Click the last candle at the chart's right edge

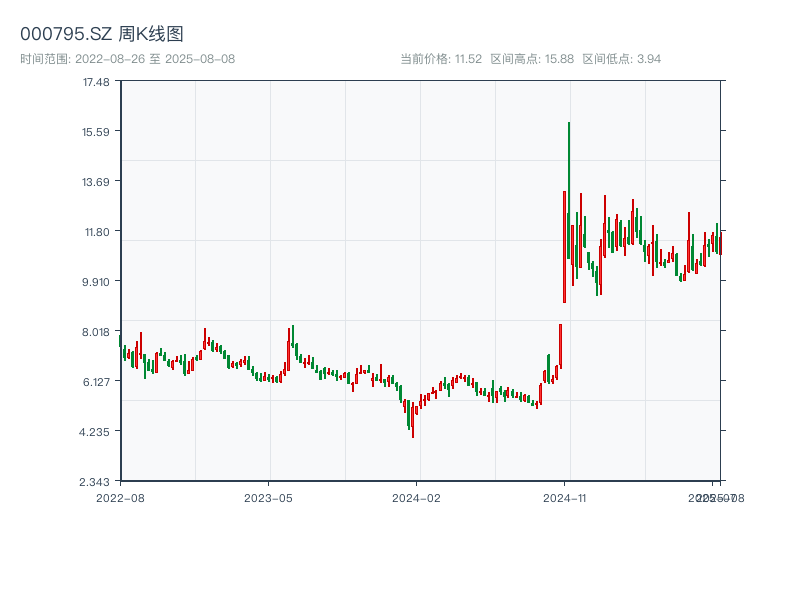[720, 244]
